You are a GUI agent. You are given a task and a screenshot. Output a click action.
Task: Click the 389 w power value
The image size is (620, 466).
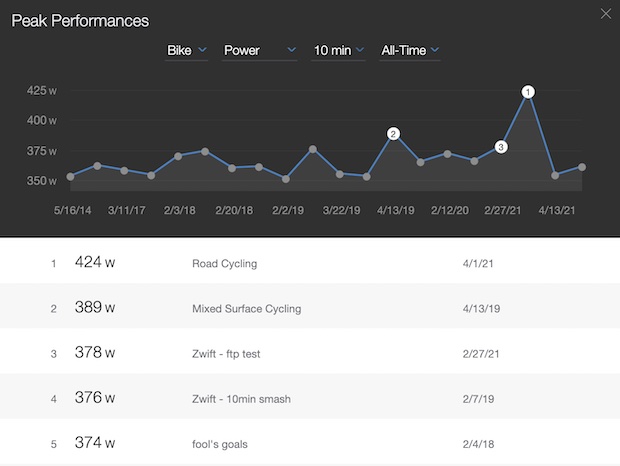pos(95,309)
